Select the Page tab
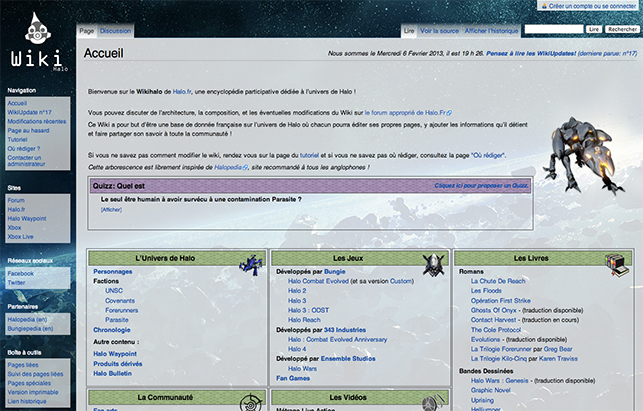 click(87, 31)
